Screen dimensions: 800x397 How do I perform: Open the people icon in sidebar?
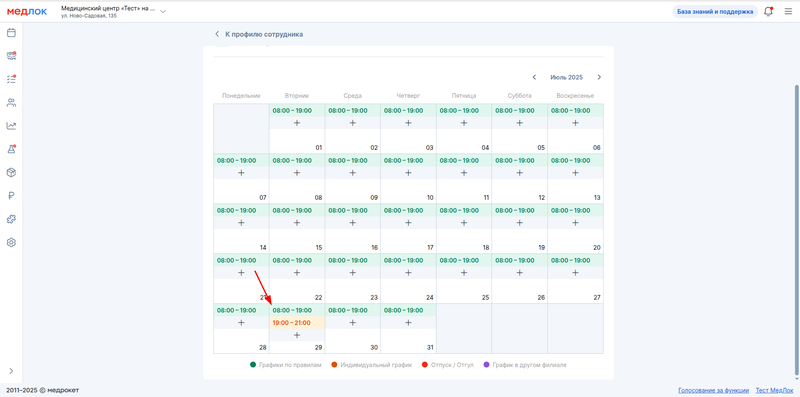(11, 103)
